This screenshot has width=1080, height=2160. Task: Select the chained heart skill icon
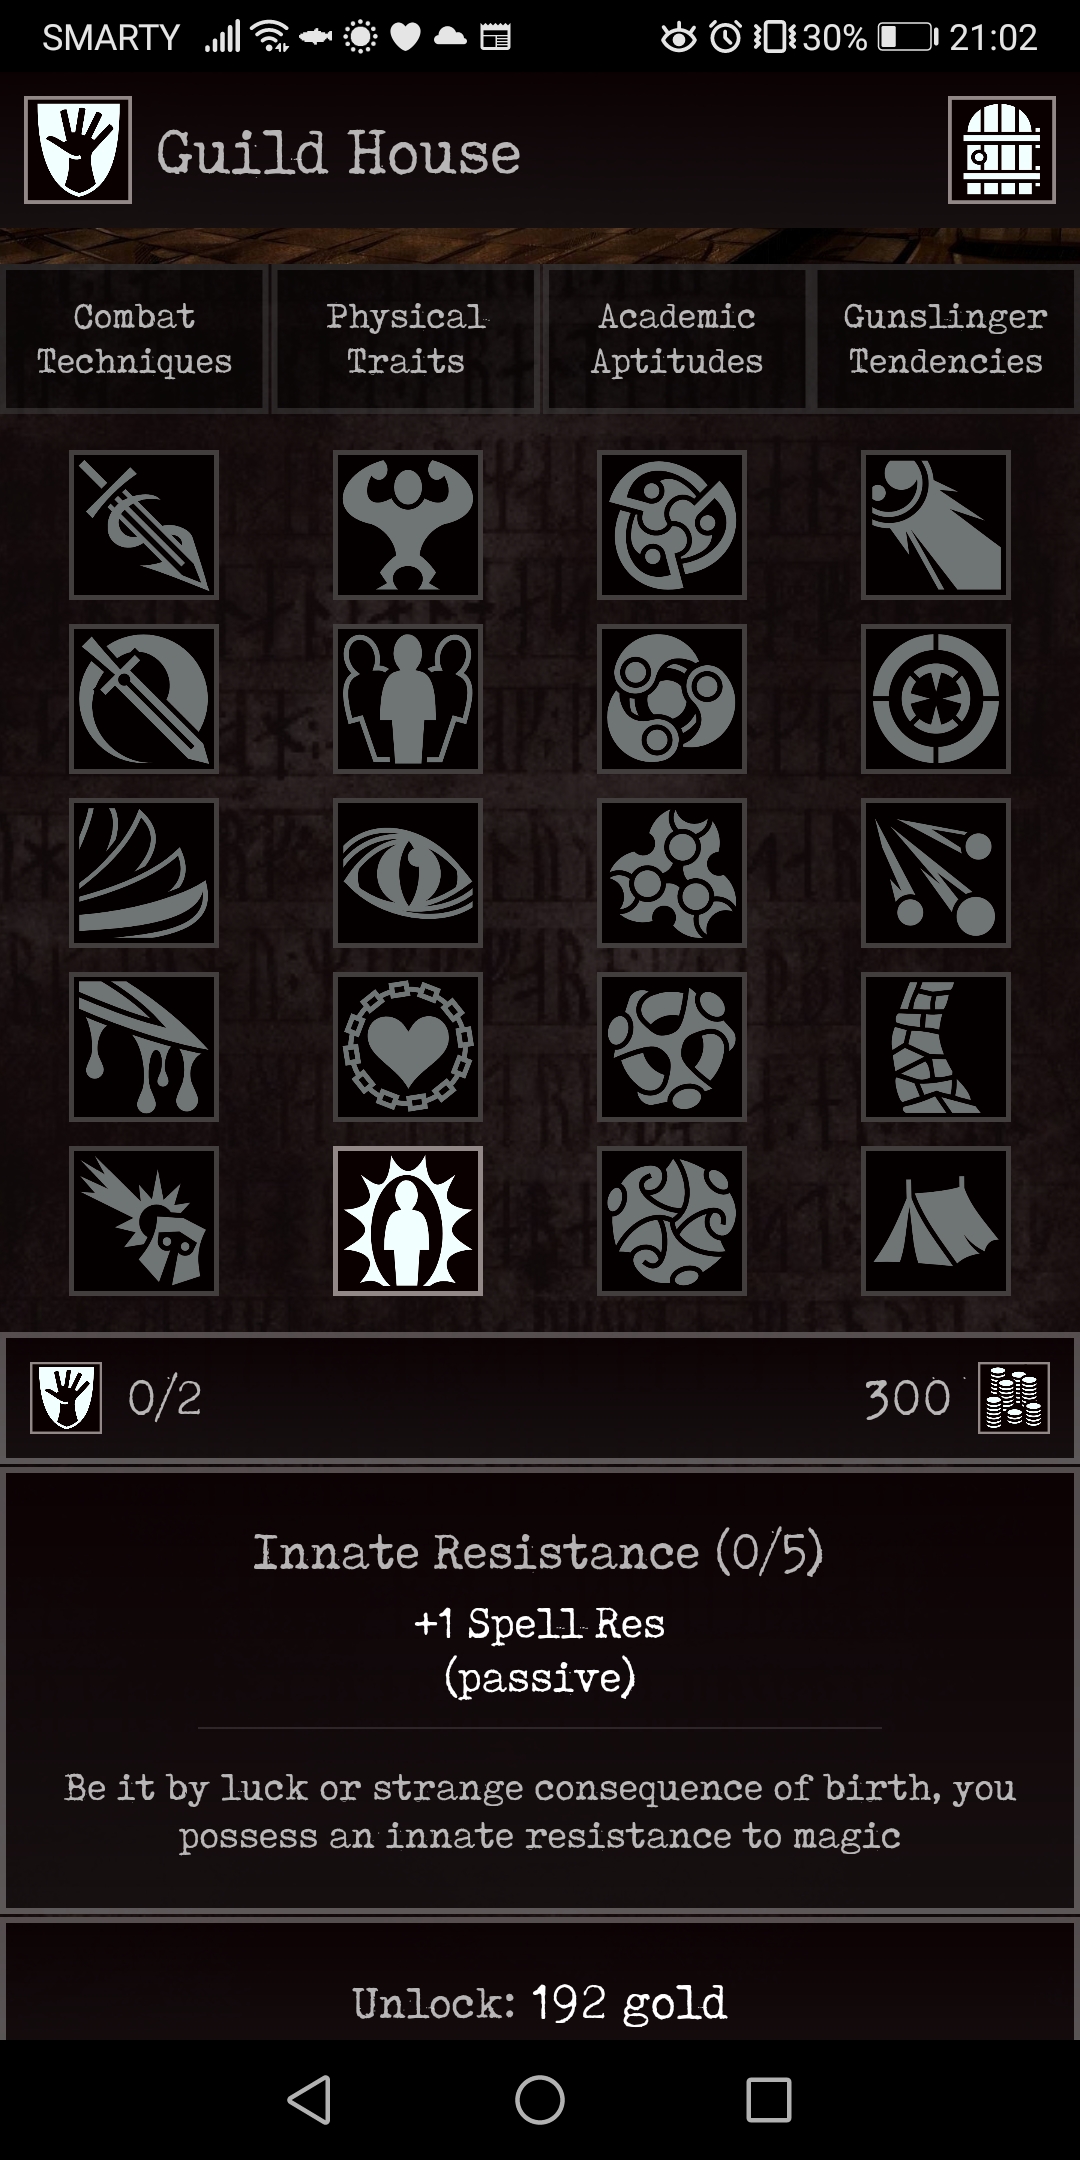(408, 1047)
